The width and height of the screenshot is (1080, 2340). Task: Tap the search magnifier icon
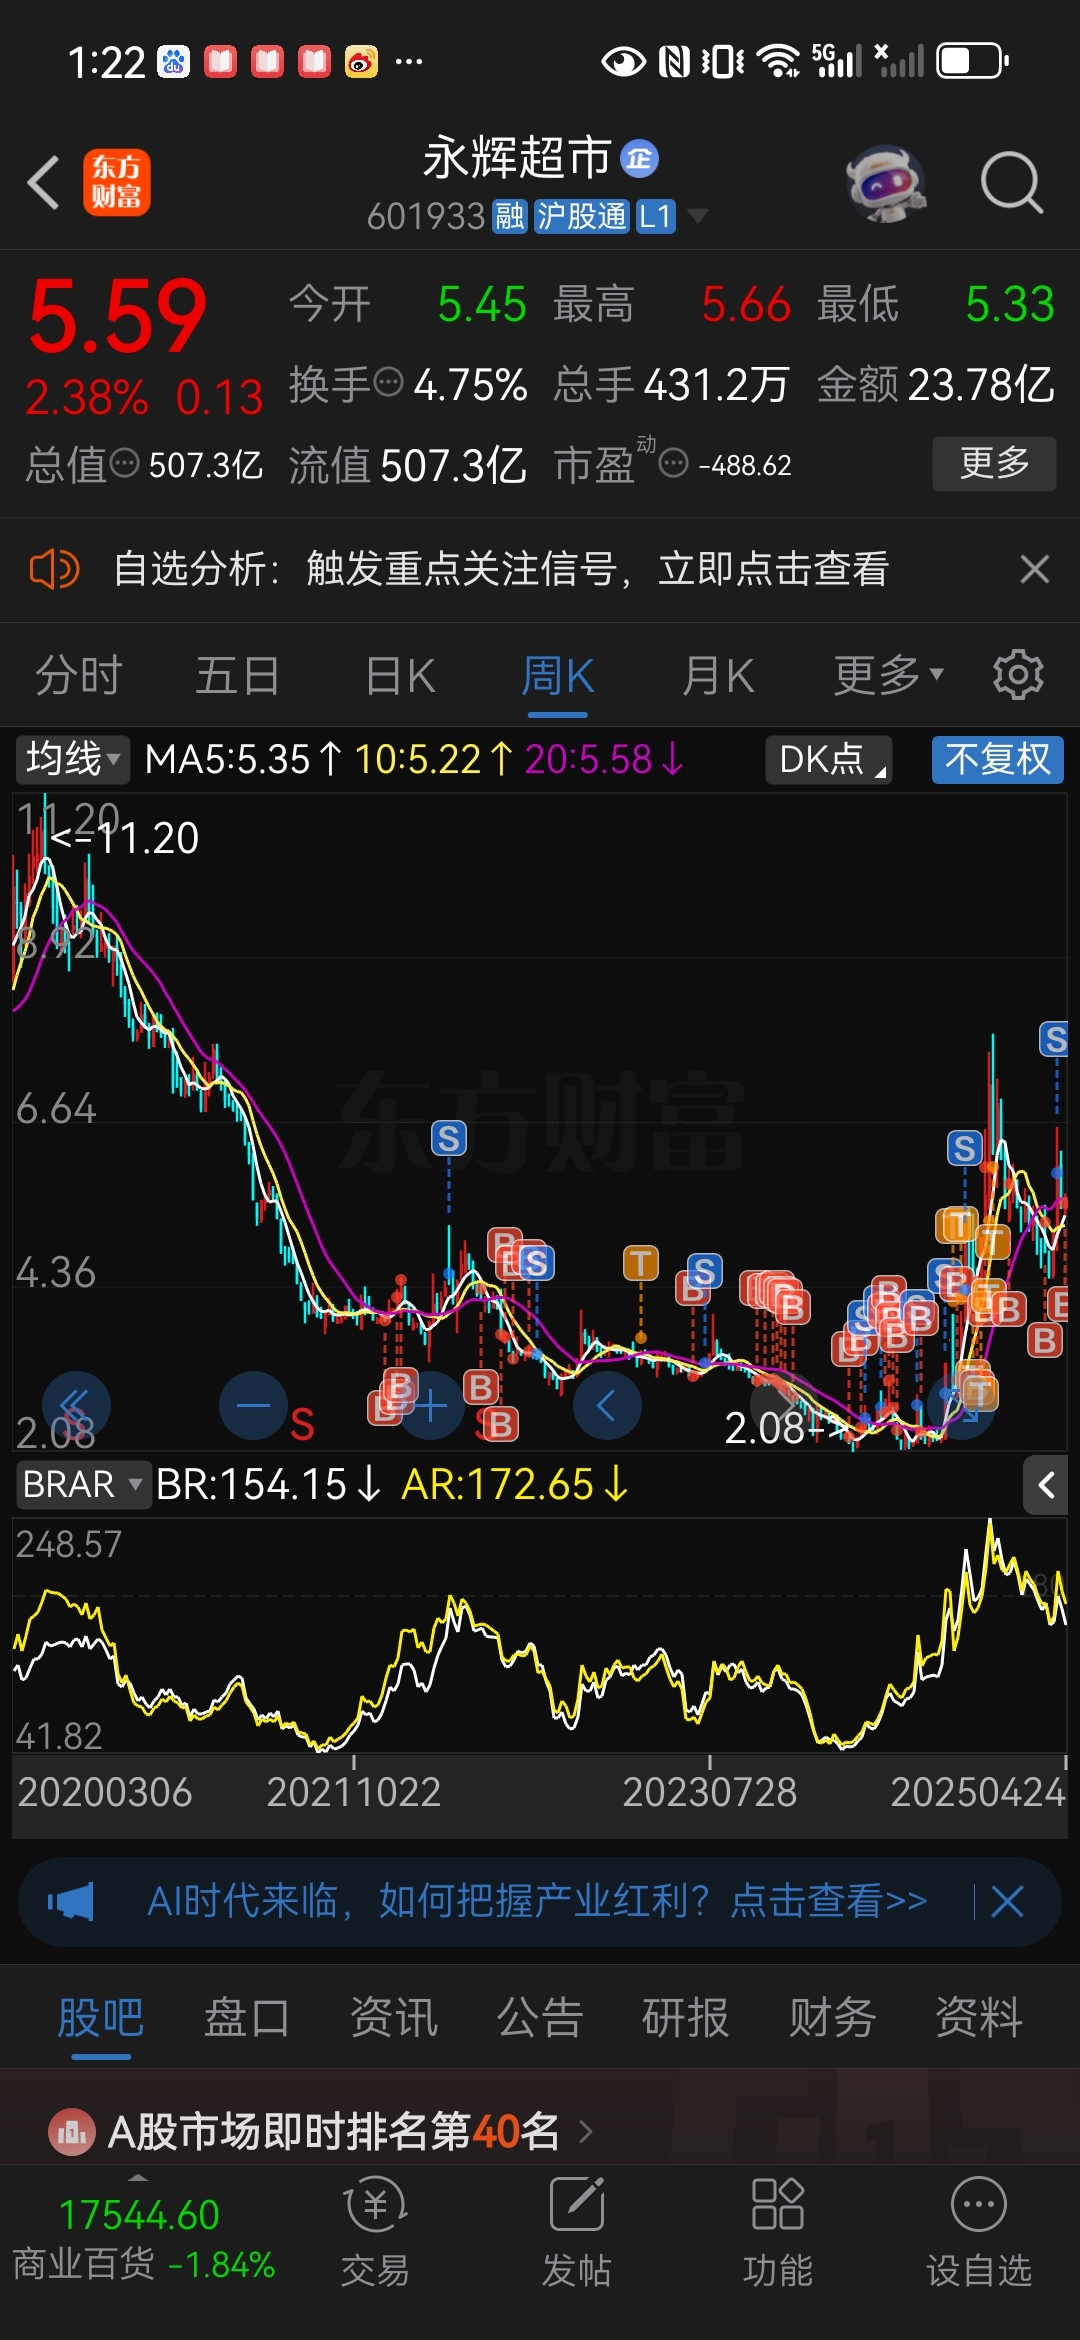pyautogui.click(x=1011, y=183)
